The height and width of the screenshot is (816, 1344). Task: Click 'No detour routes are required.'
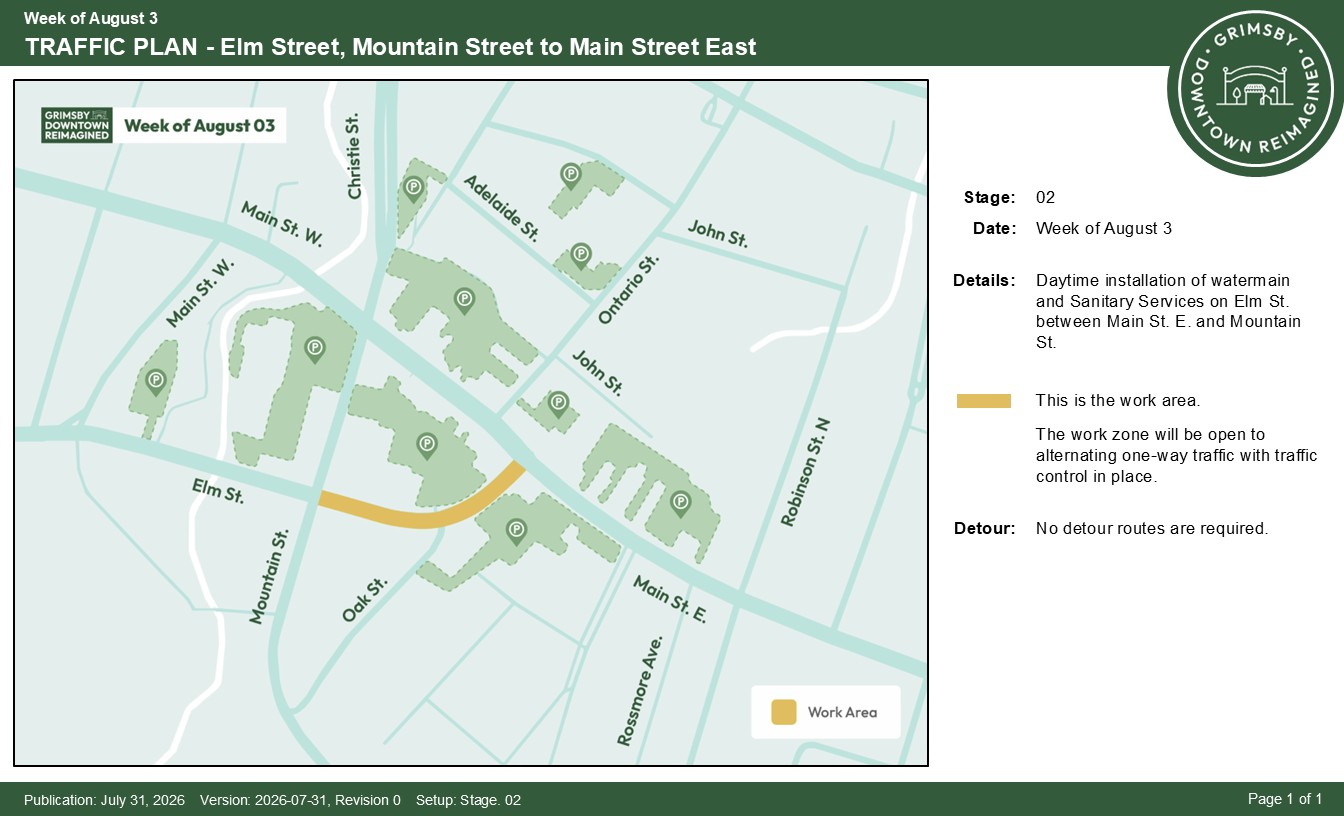pyautogui.click(x=1152, y=528)
